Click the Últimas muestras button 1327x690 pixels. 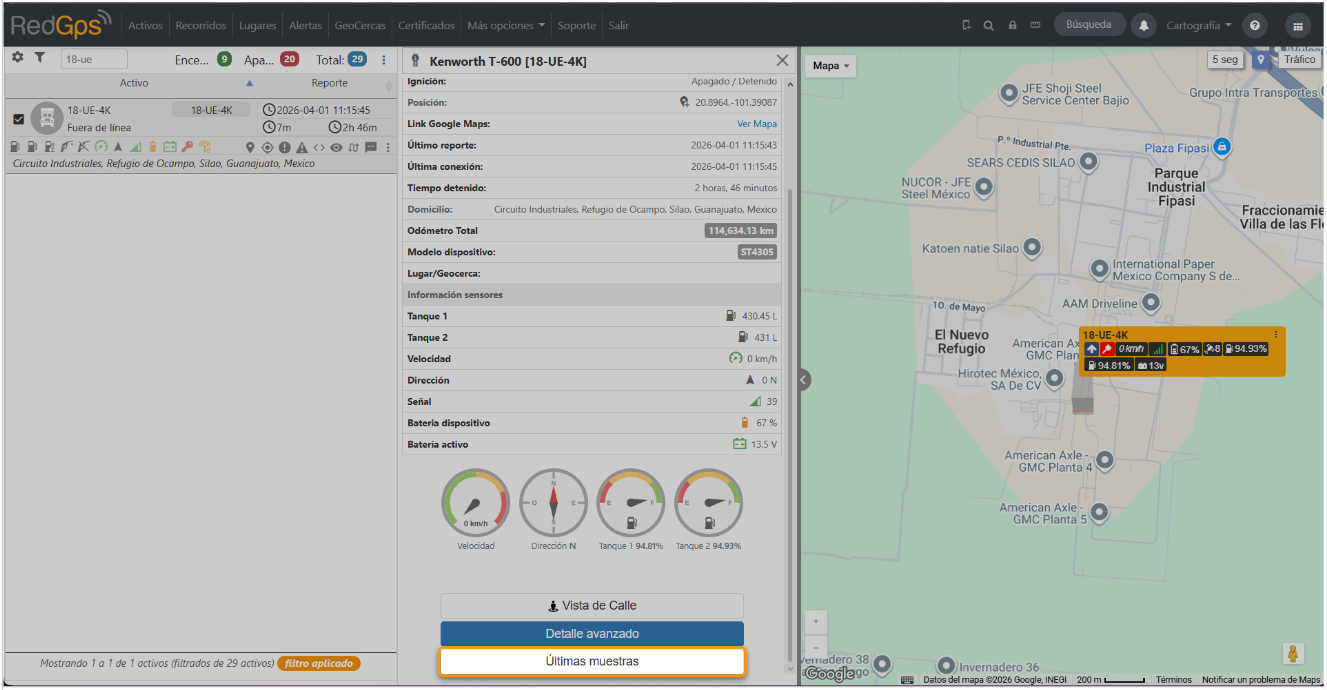(592, 661)
